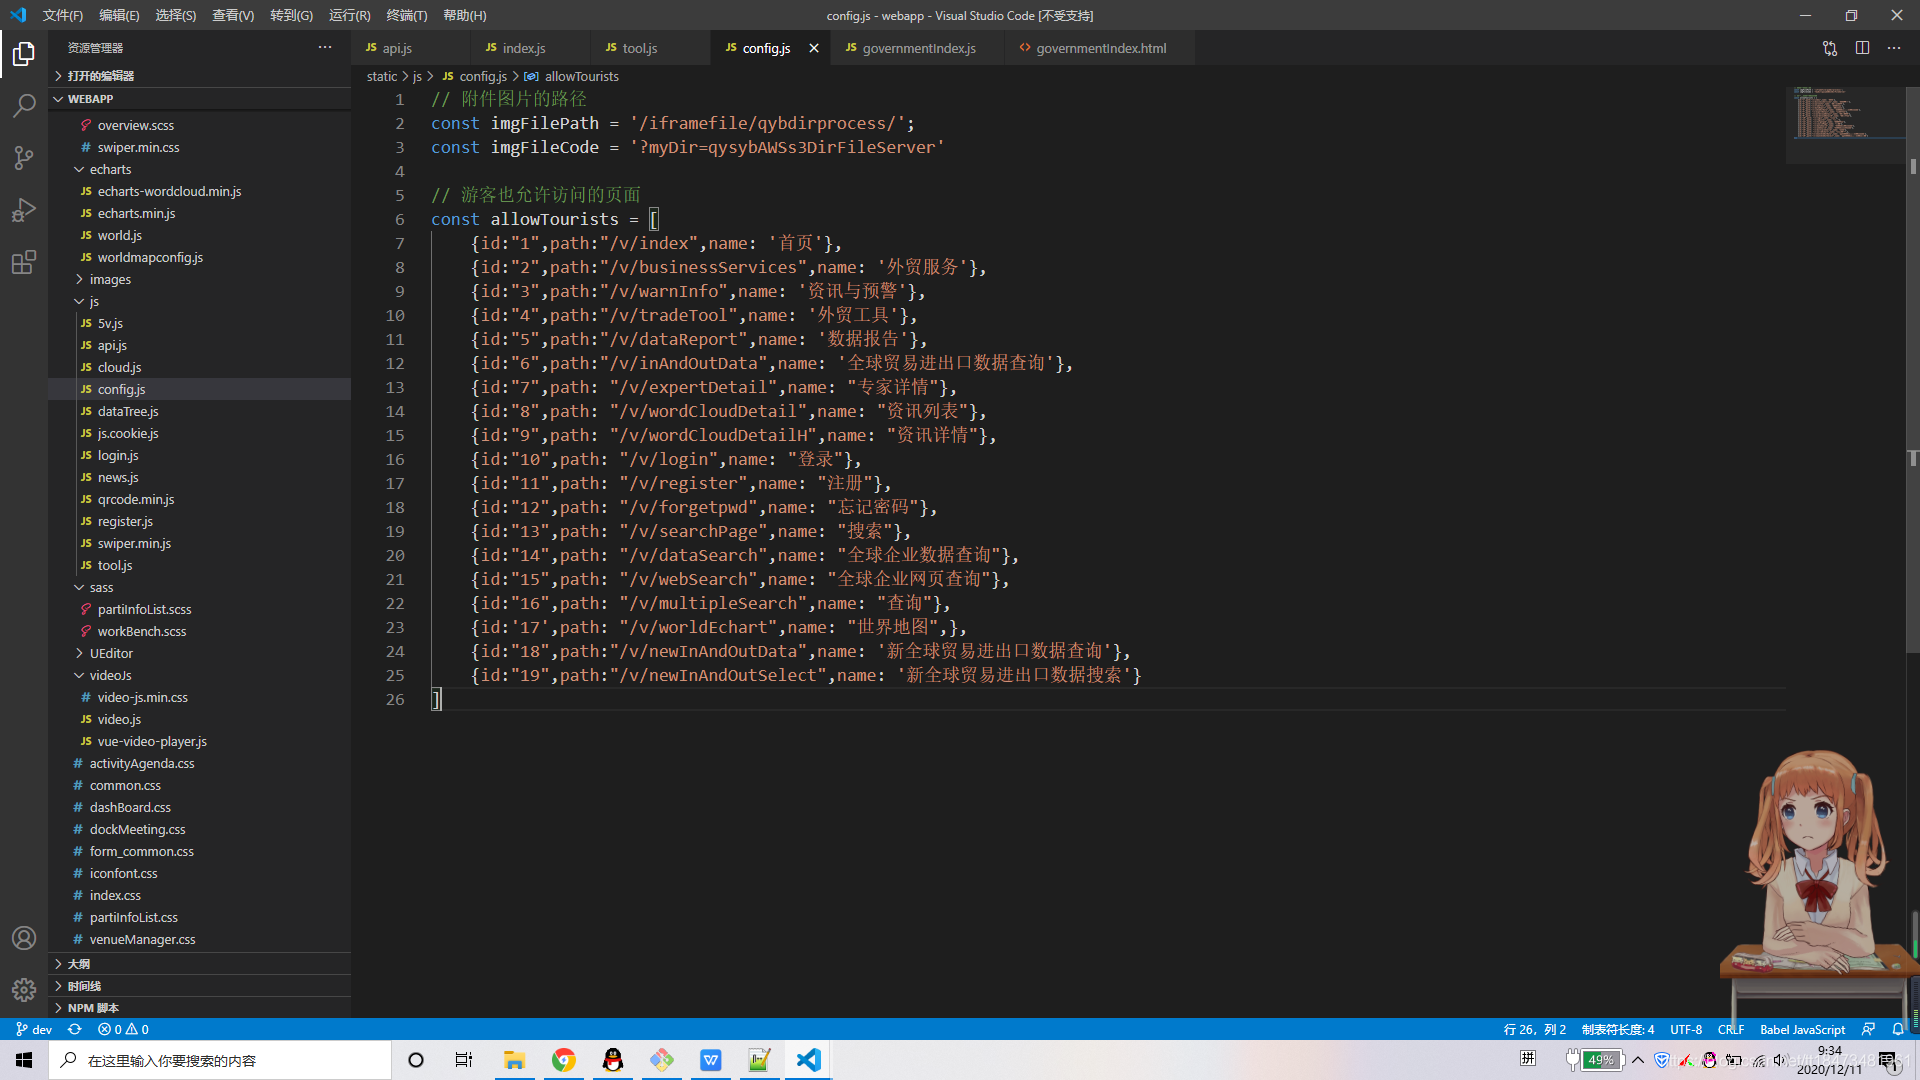
Task: Expand the UEditor folder
Action: tap(110, 653)
